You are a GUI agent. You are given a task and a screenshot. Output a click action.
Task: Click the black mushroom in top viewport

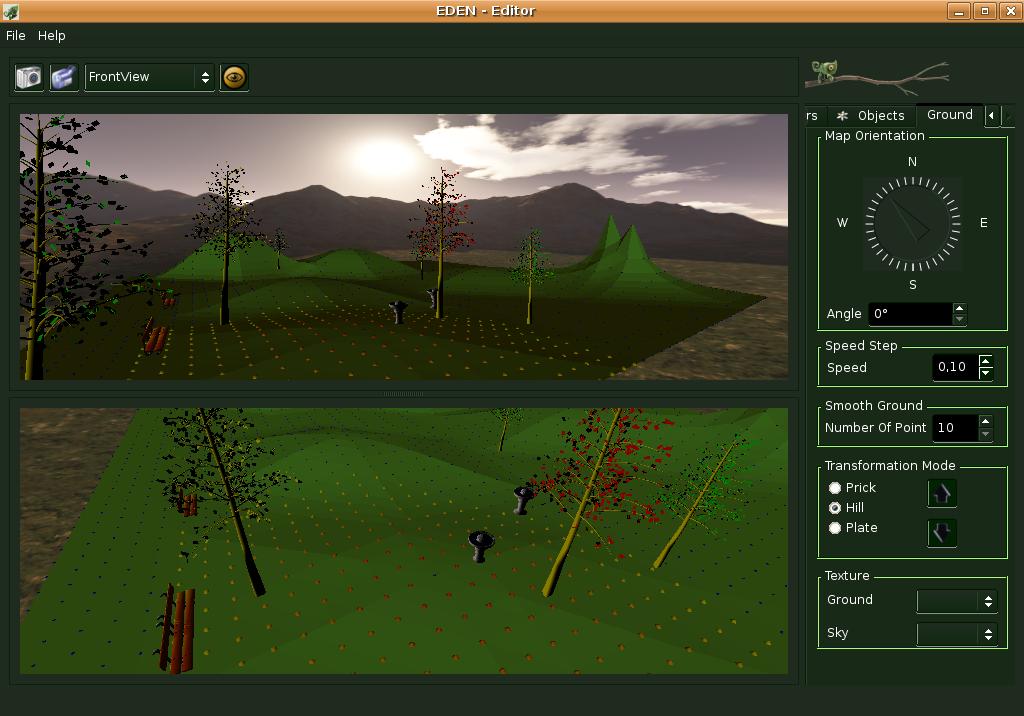coord(398,312)
